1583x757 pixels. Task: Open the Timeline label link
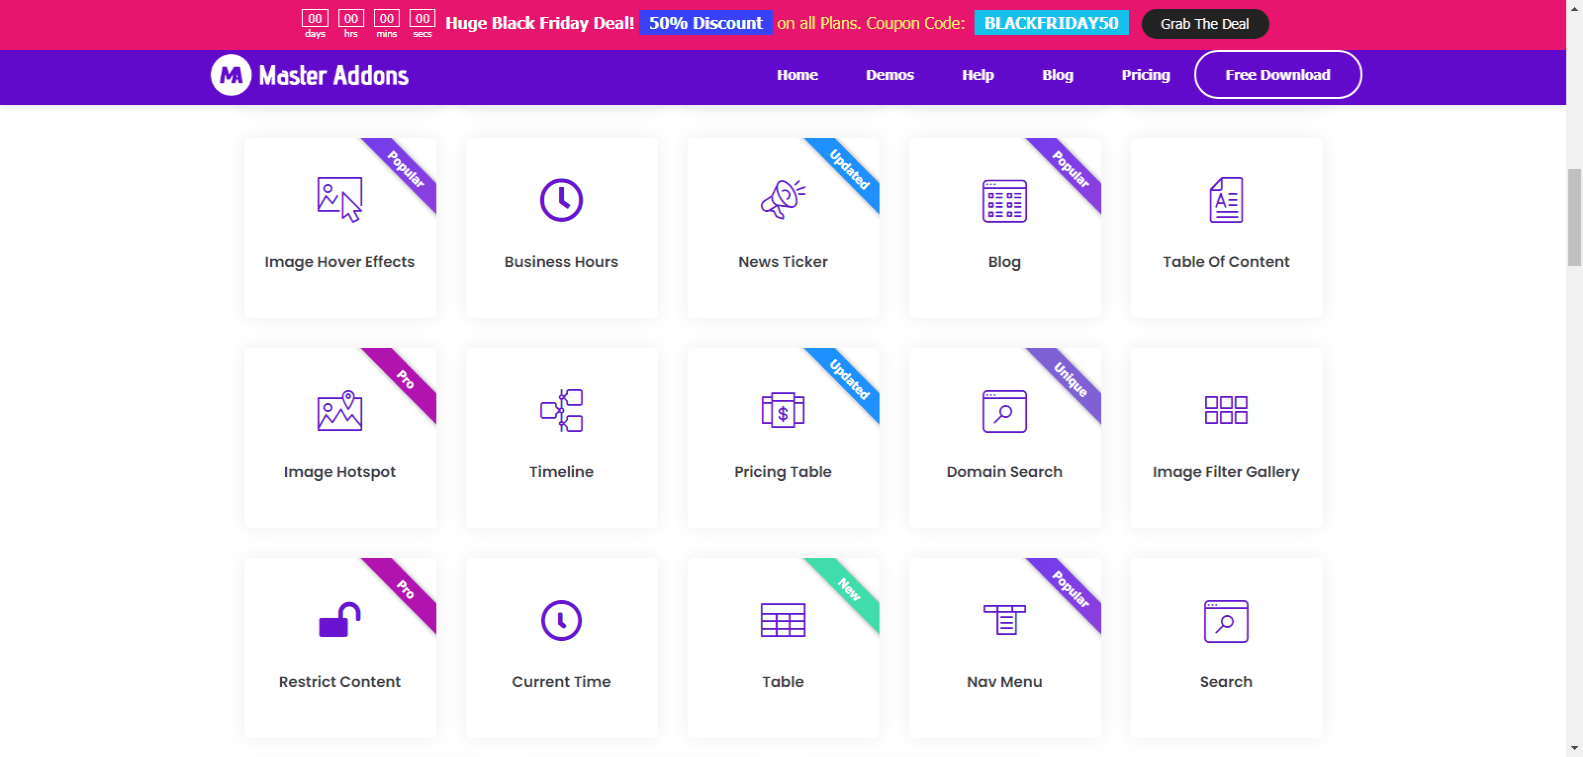coord(561,472)
